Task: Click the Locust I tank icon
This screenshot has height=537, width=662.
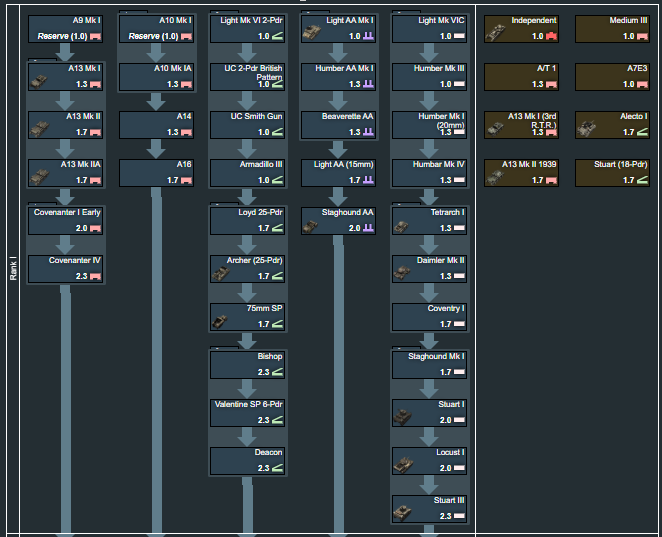Action: click(x=405, y=465)
